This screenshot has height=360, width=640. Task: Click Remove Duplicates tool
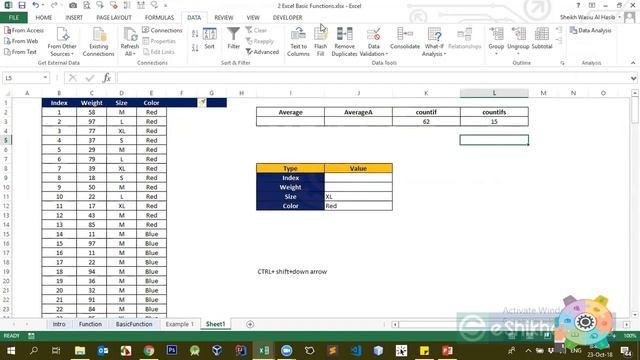tap(344, 41)
